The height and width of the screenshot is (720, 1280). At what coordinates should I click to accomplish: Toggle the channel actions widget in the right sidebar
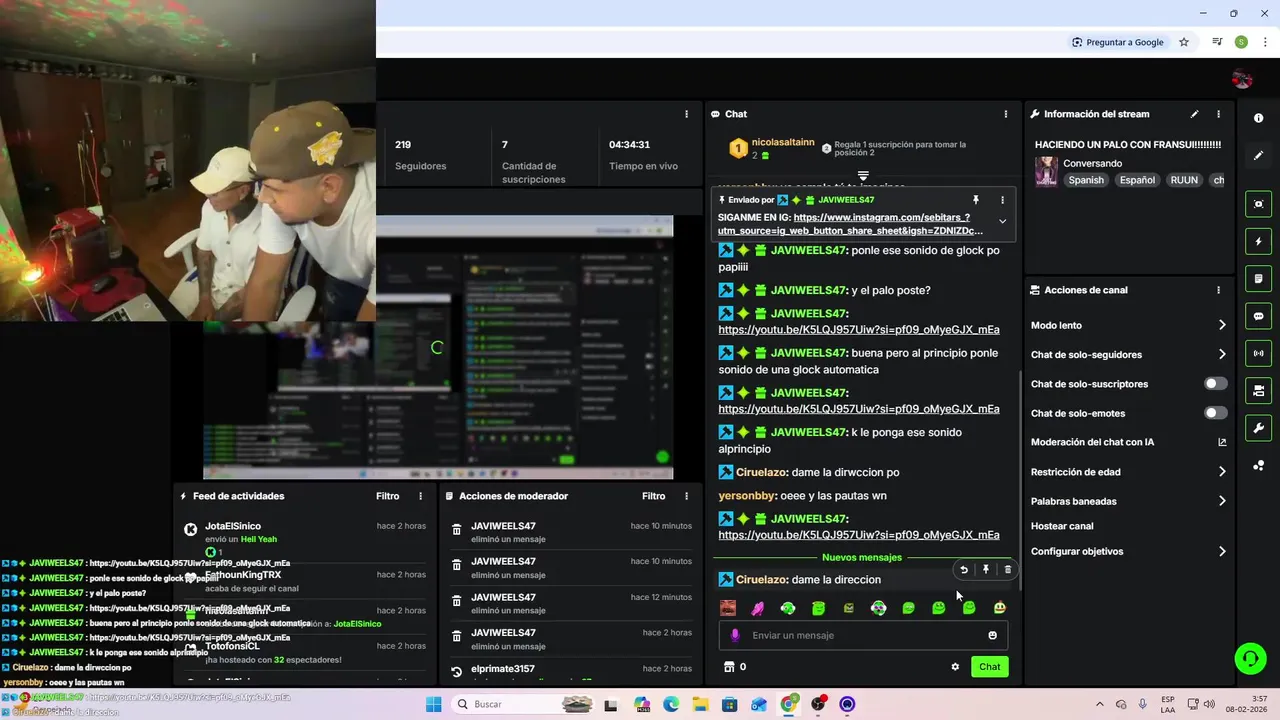(1258, 390)
